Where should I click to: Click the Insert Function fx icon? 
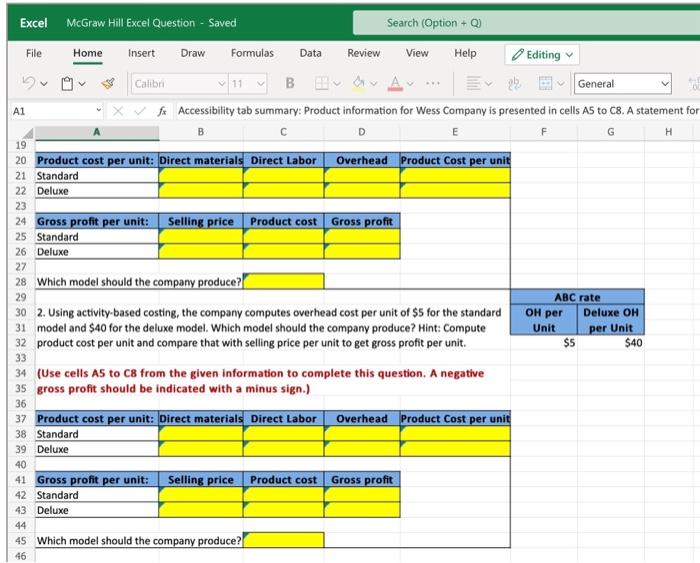[162, 111]
